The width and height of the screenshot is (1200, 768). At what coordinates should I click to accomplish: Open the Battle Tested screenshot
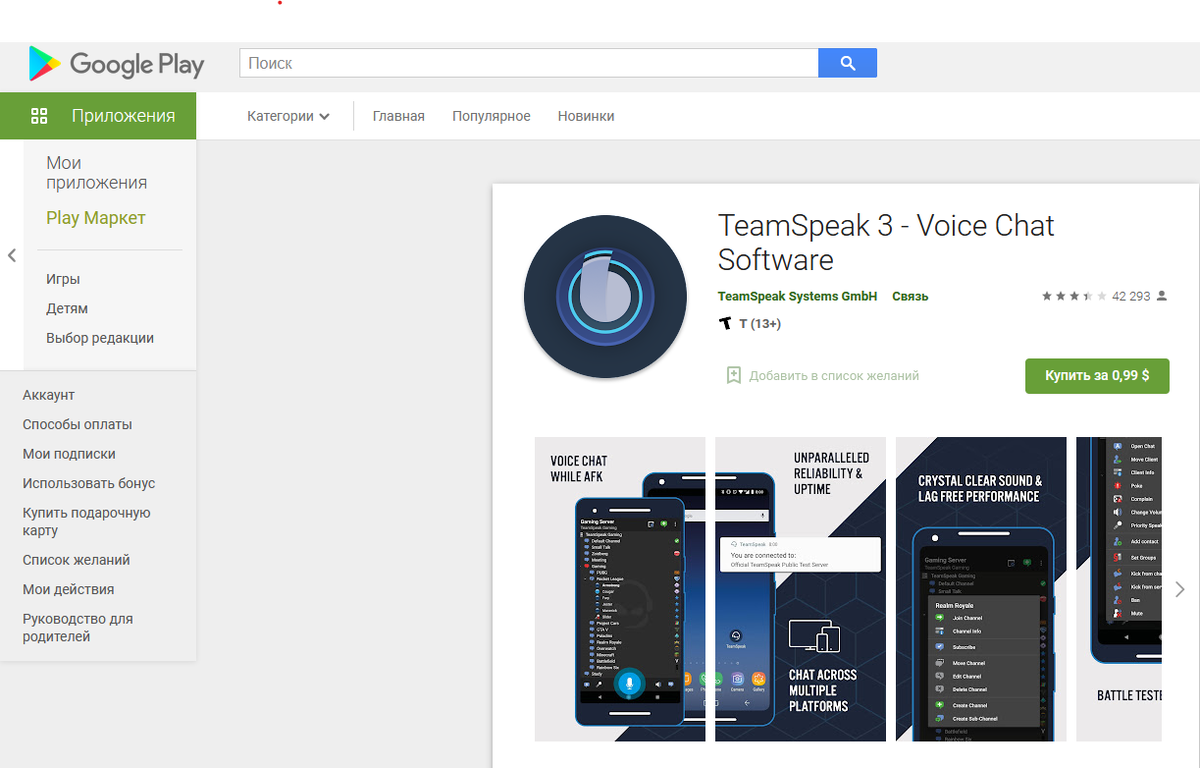[1119, 589]
